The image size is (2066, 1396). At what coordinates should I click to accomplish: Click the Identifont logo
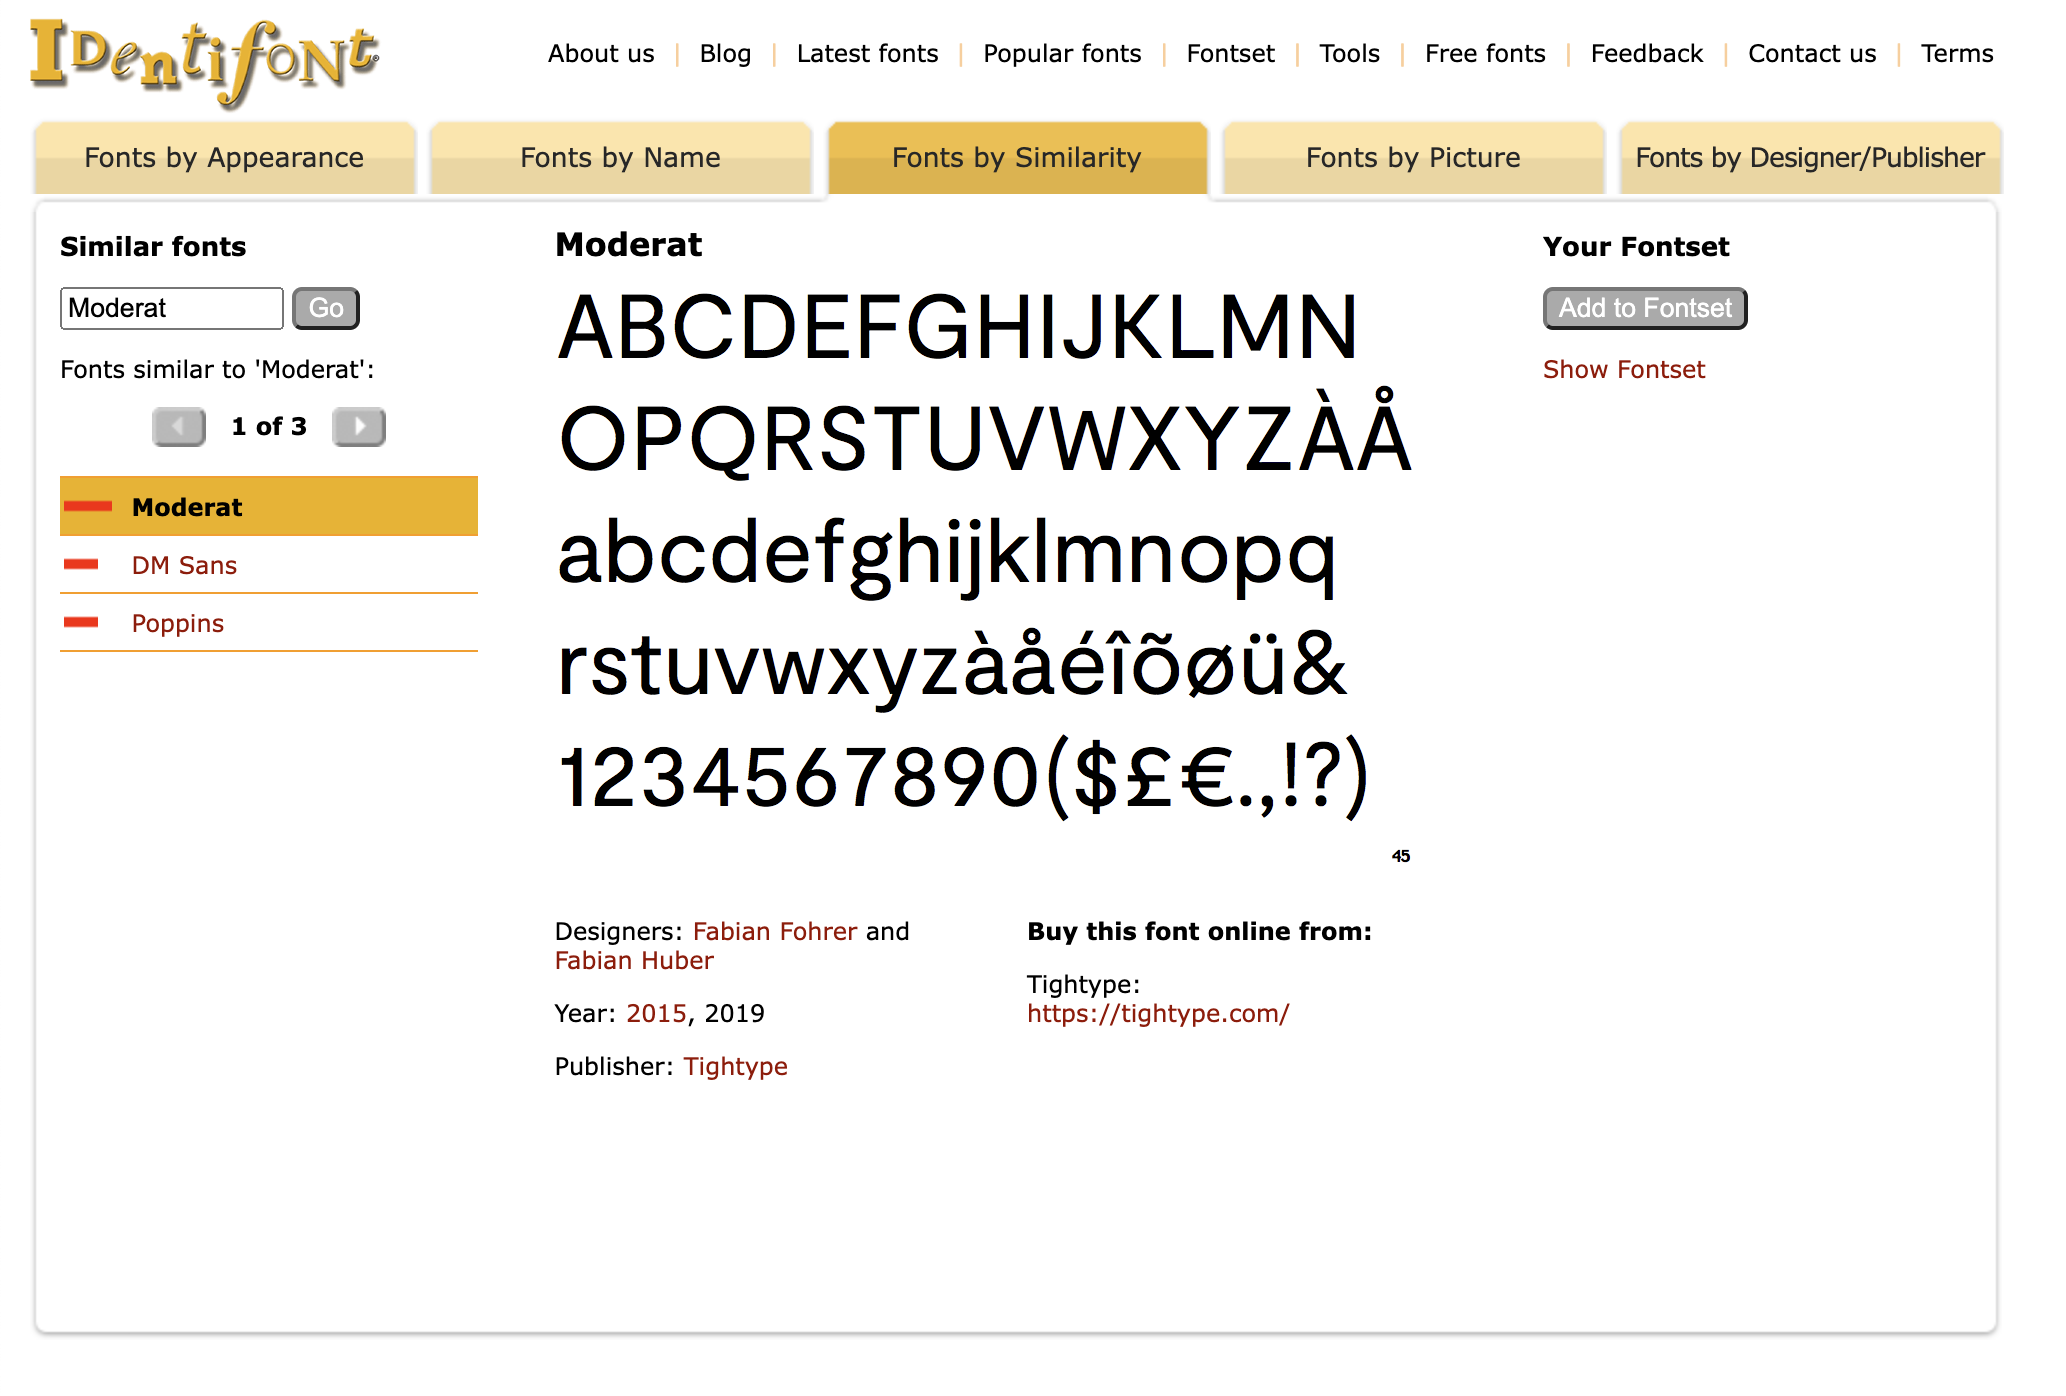coord(204,60)
